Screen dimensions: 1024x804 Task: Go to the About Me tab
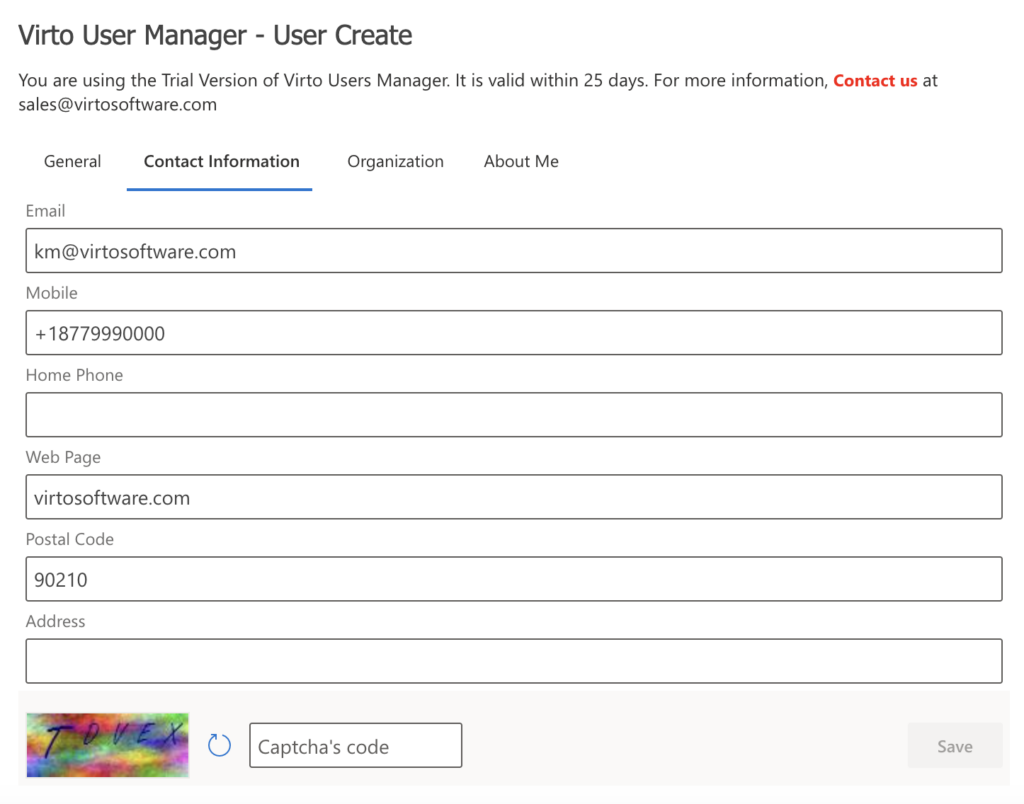[x=521, y=162]
